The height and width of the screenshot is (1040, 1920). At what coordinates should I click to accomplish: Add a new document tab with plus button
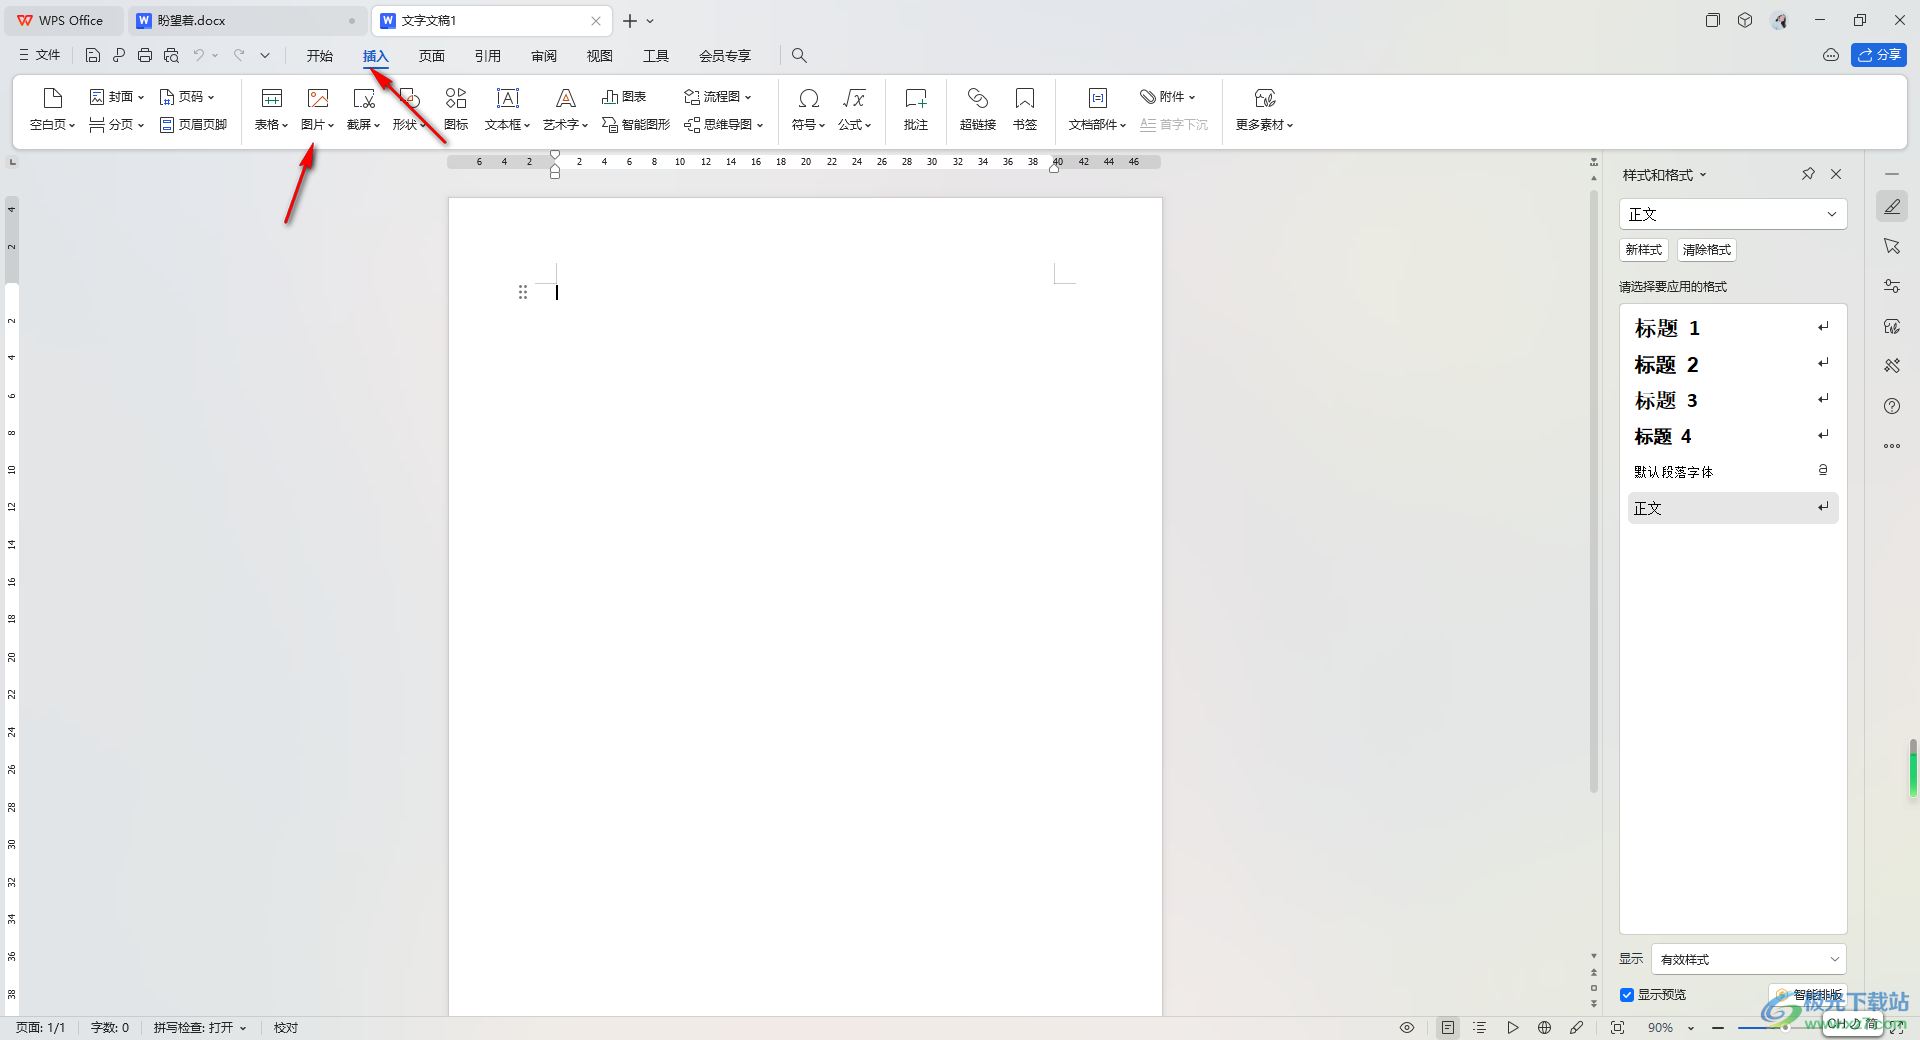point(630,20)
